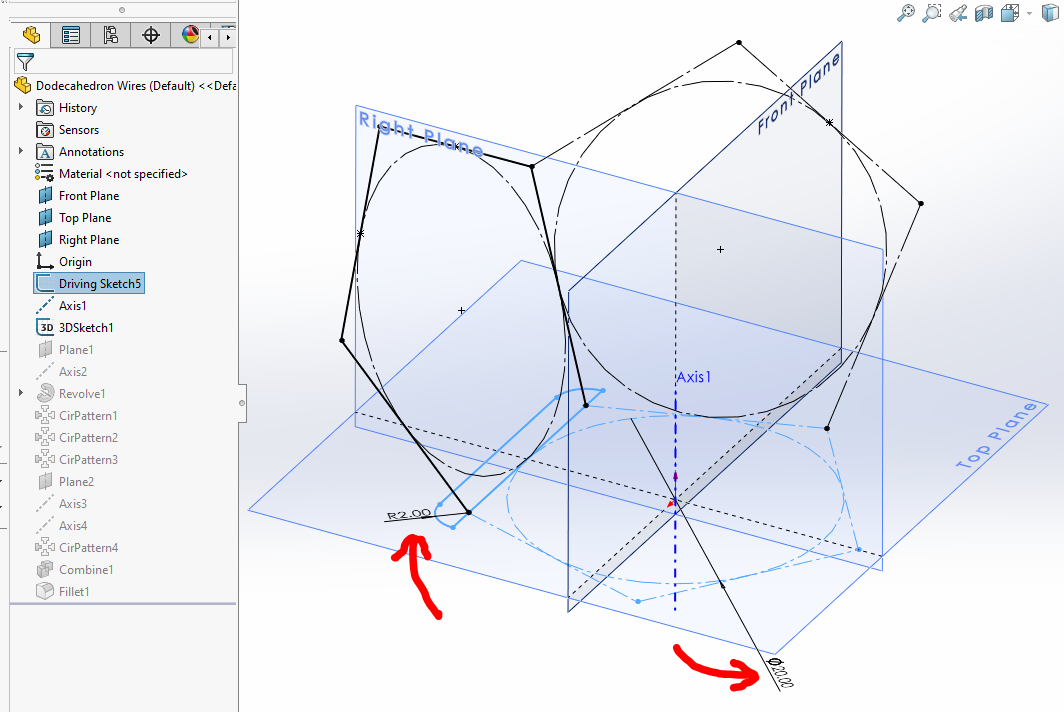Viewport: 1064px width, 712px height.
Task: Click the Fillet1 feature icon
Action: (x=45, y=591)
